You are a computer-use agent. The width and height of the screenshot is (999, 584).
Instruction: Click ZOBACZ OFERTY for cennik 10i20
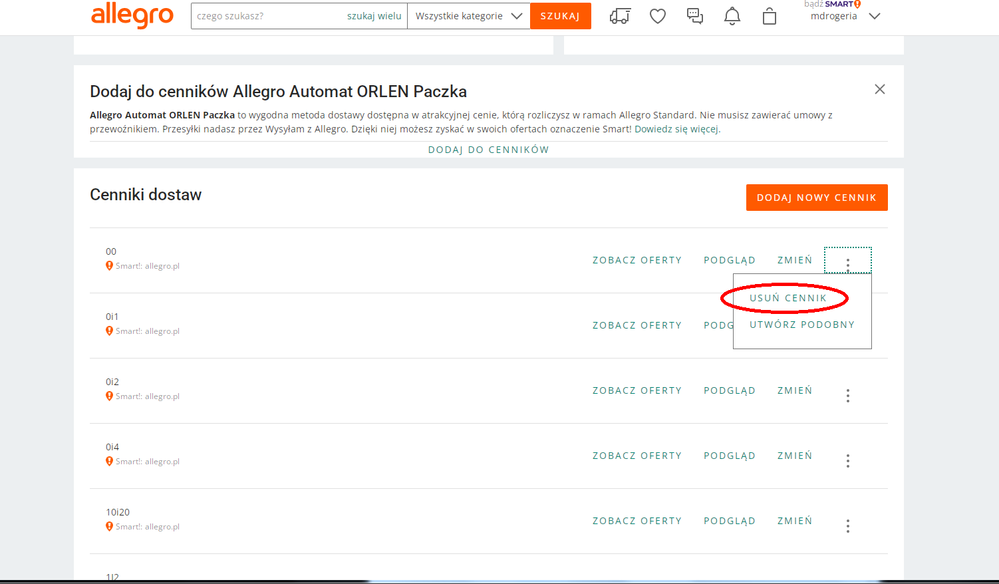(x=637, y=521)
